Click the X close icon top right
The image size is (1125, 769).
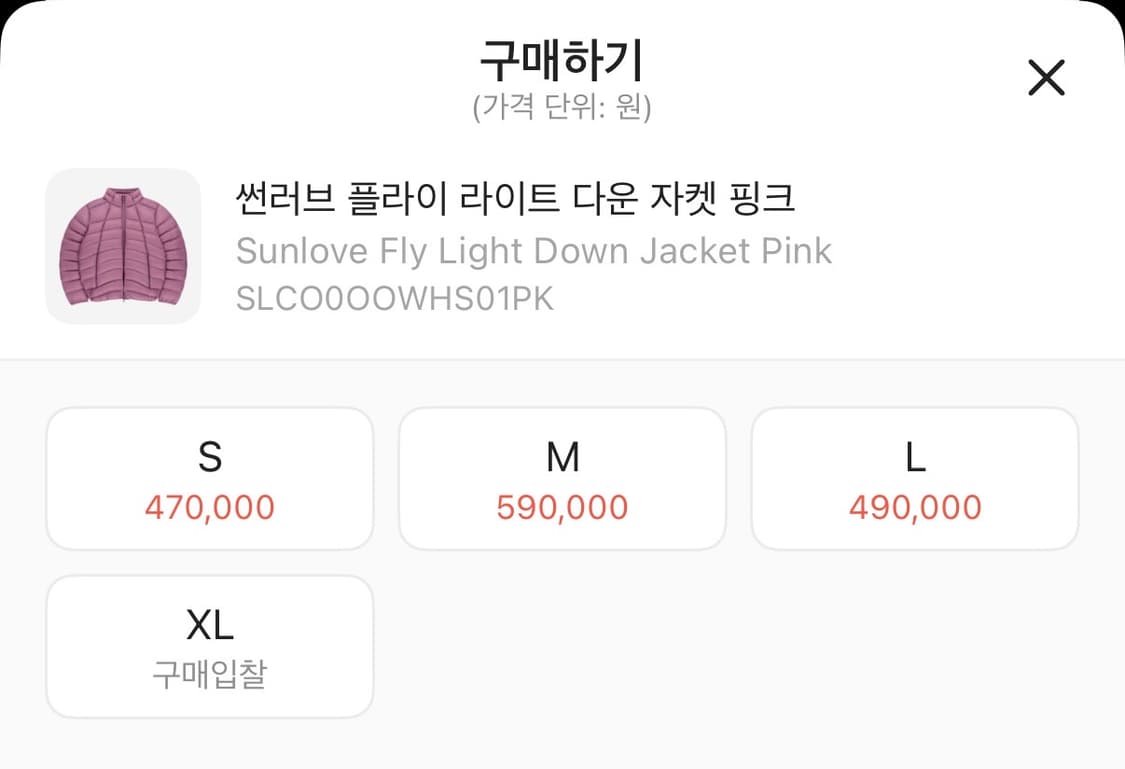pyautogui.click(x=1046, y=77)
